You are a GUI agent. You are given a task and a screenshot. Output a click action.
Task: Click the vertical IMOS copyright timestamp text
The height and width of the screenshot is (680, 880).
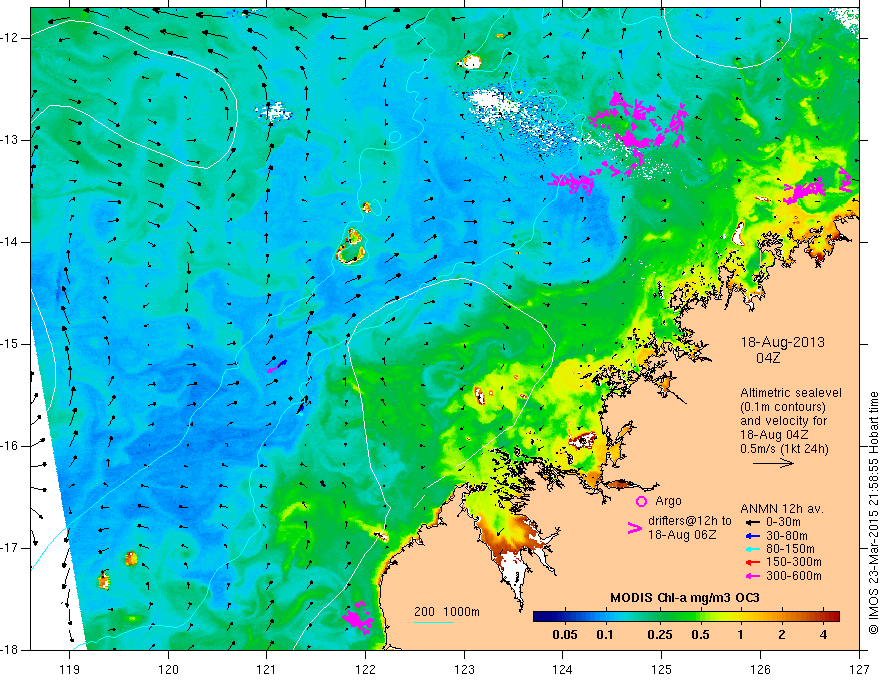873,513
